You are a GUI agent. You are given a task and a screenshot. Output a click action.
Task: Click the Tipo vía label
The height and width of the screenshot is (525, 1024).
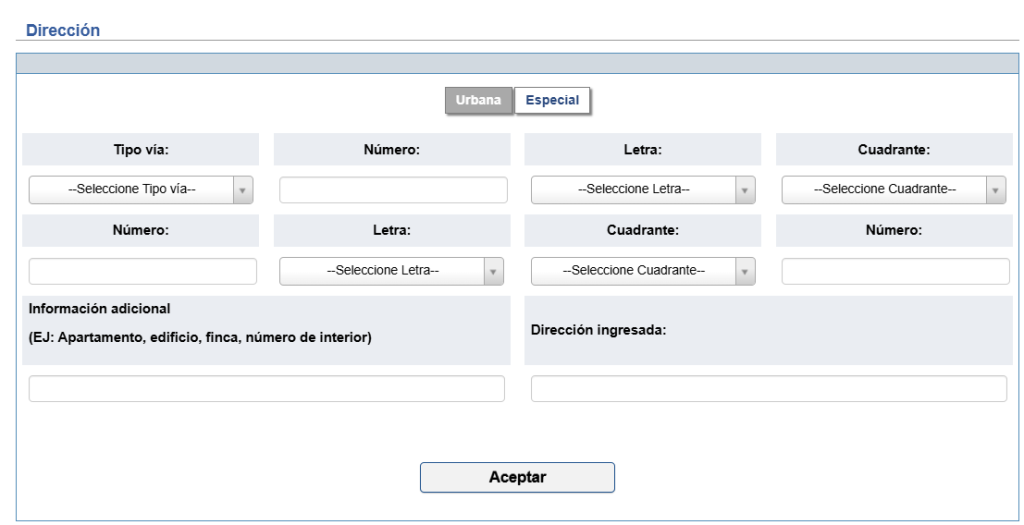coord(141,150)
